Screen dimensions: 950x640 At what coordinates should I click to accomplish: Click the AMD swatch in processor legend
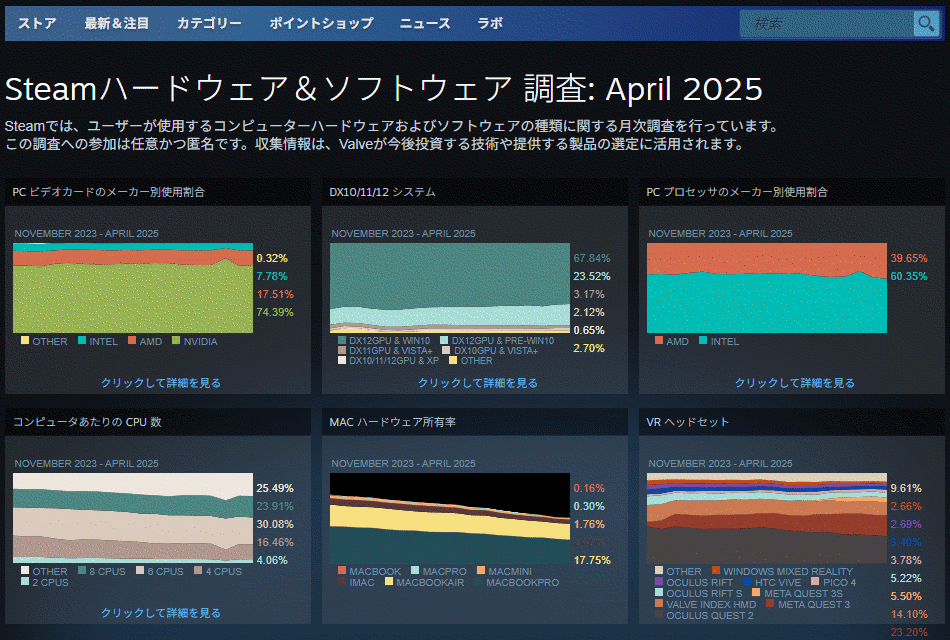(659, 340)
